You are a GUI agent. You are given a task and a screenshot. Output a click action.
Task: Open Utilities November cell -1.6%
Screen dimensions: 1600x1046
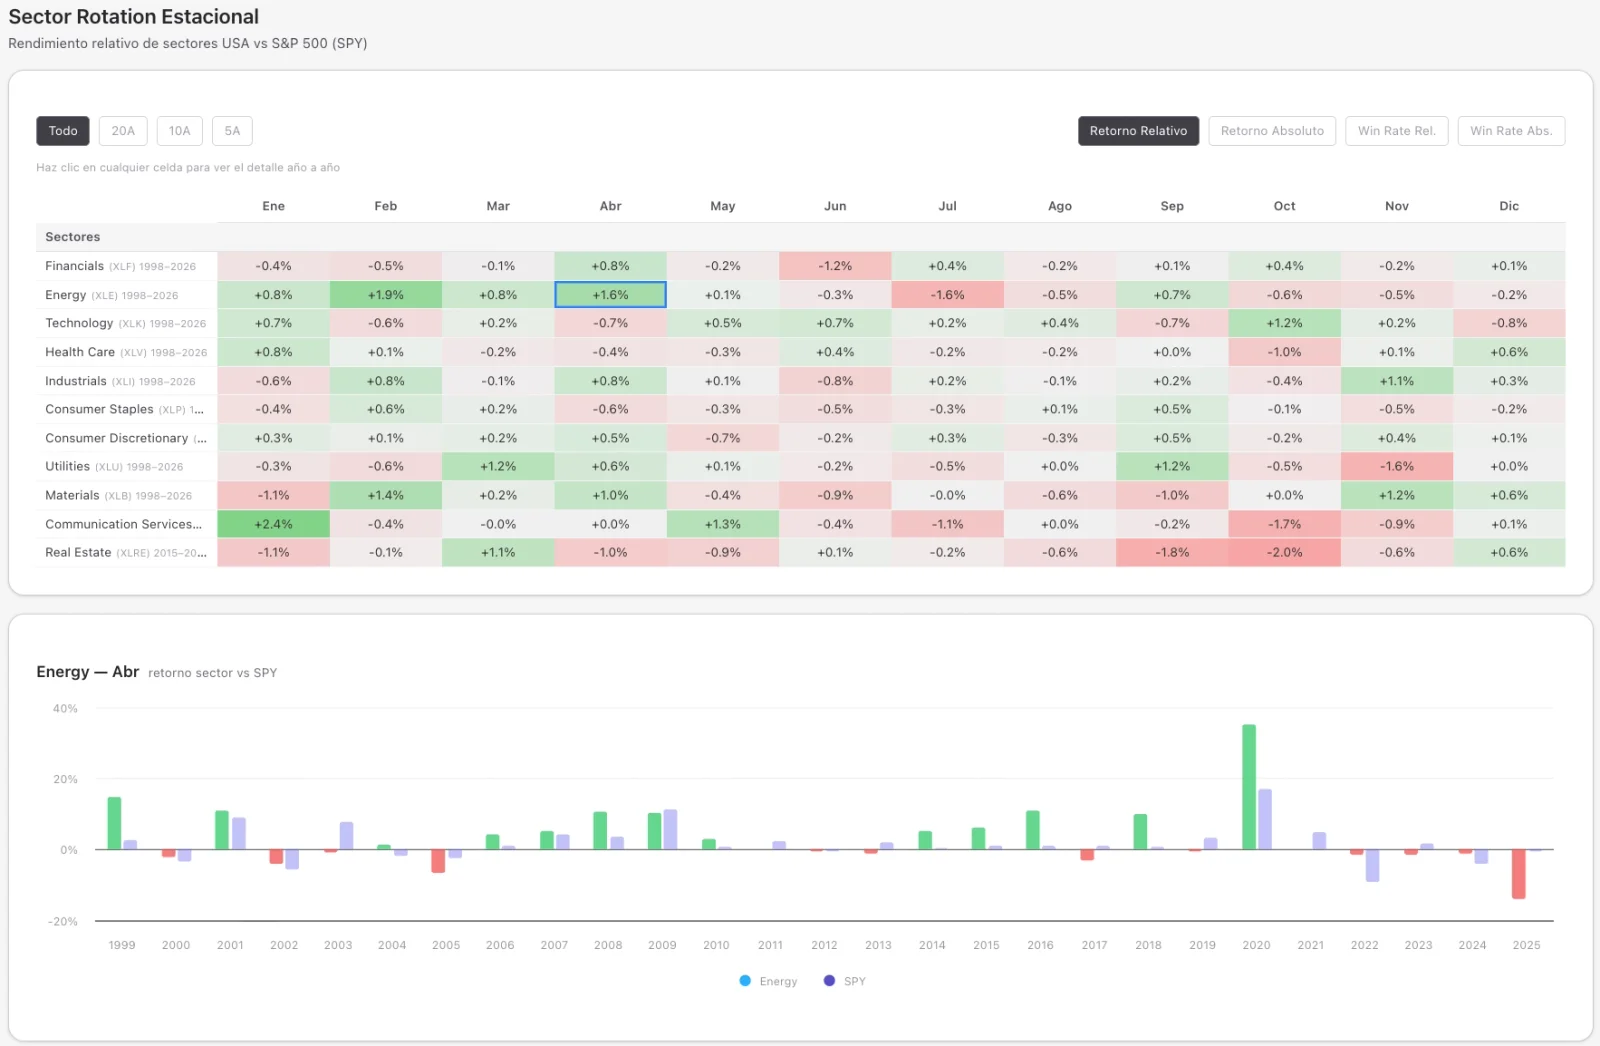1397,467
